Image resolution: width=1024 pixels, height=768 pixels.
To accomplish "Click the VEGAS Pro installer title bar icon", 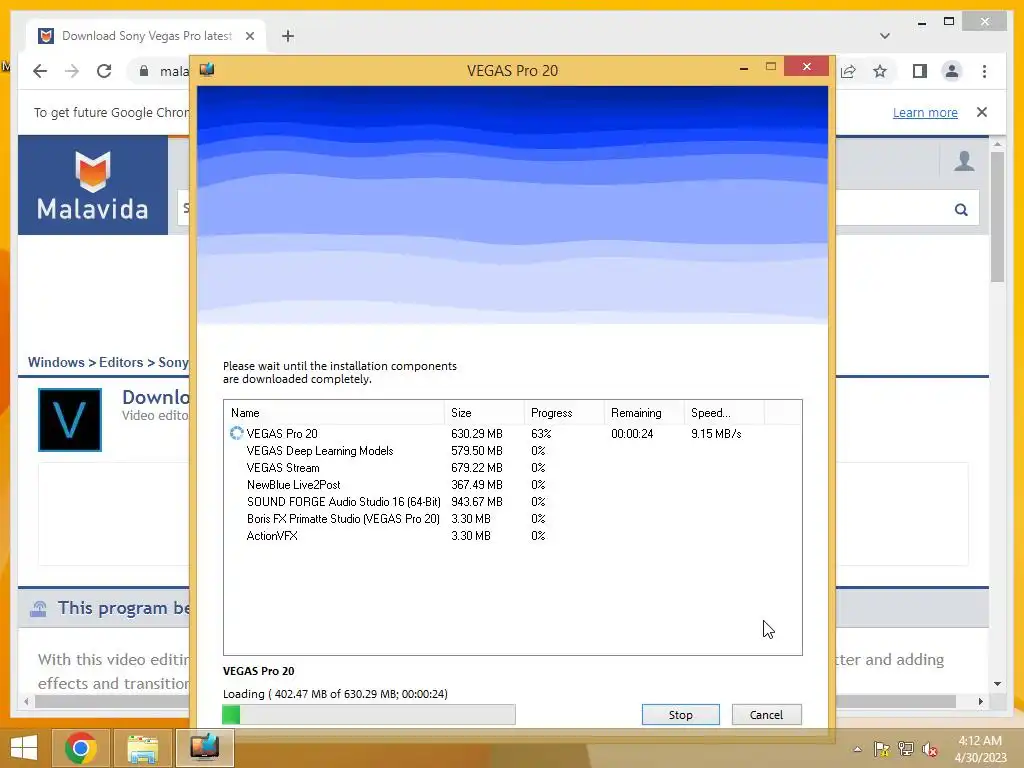I will tap(207, 69).
